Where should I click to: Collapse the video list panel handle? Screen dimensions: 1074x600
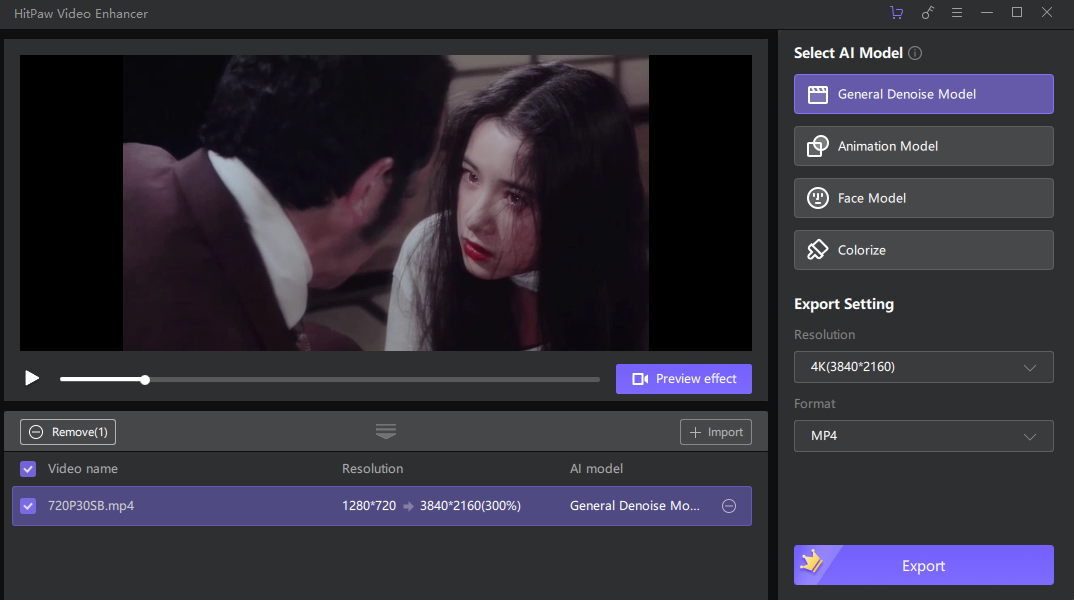pos(386,432)
